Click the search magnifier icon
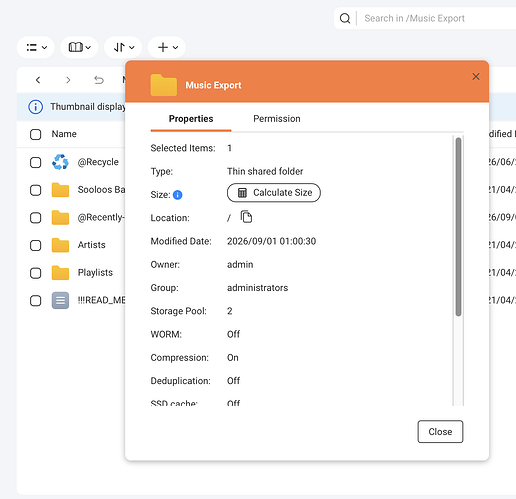The height and width of the screenshot is (499, 516). [x=345, y=18]
